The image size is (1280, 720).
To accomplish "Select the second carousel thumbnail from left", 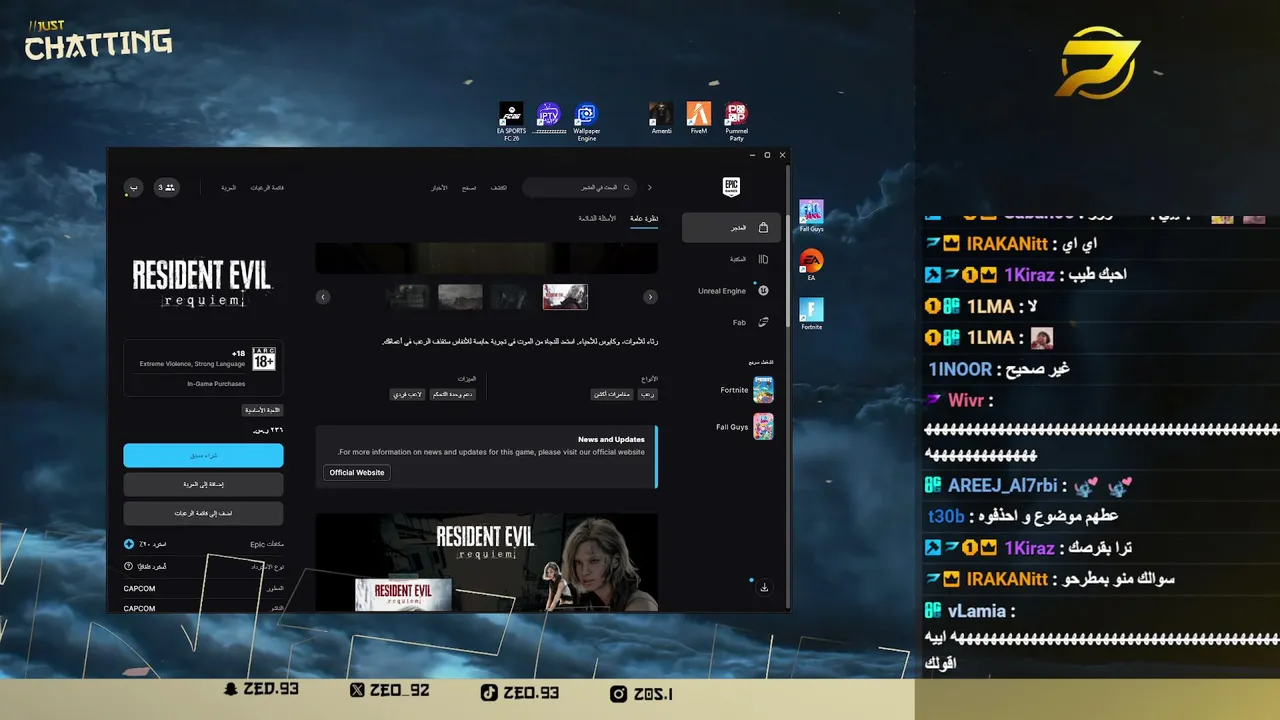I will click(460, 297).
